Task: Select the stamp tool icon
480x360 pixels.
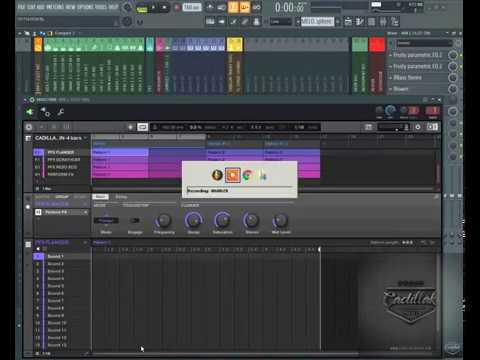Action: click(256, 22)
